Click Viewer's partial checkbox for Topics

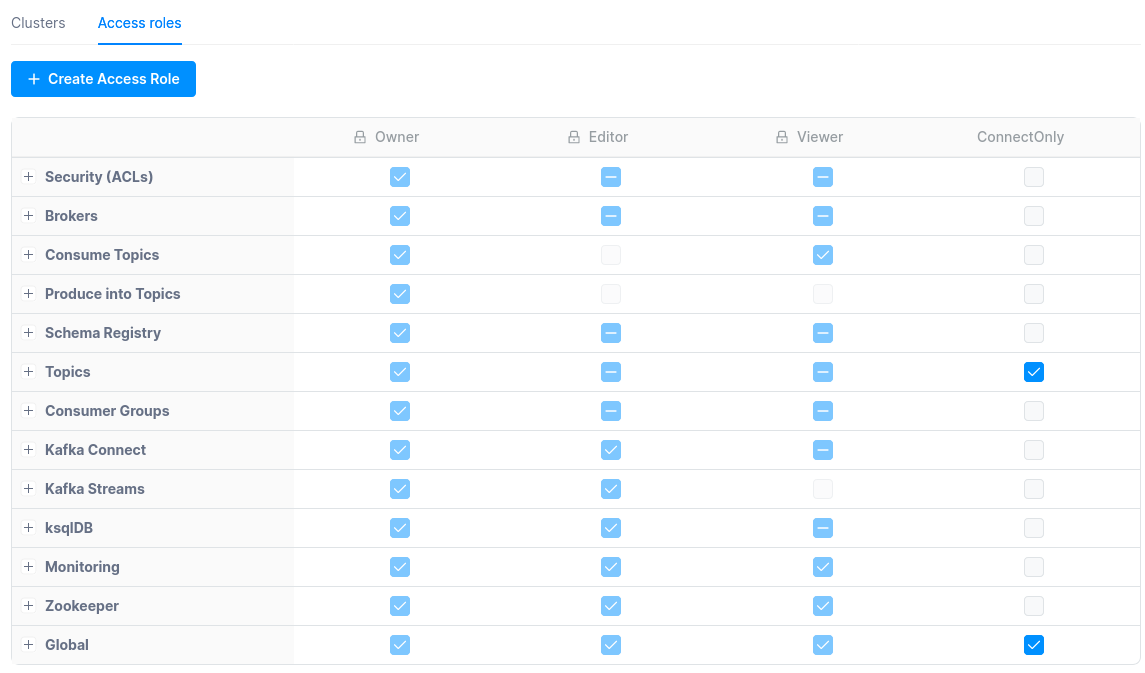(x=823, y=372)
